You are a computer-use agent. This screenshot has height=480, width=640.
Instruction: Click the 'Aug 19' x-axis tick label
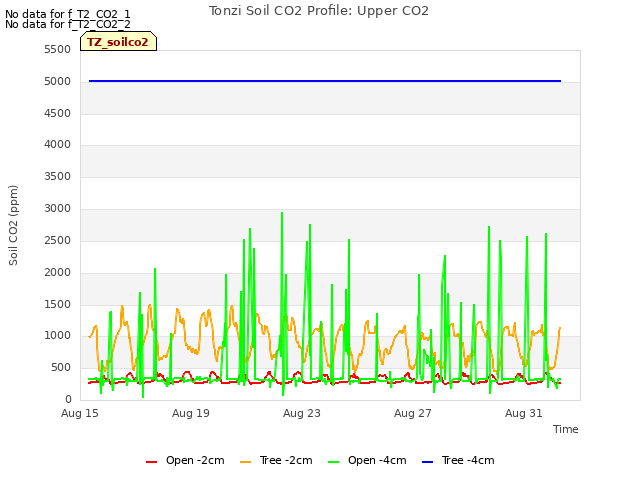[191, 413]
